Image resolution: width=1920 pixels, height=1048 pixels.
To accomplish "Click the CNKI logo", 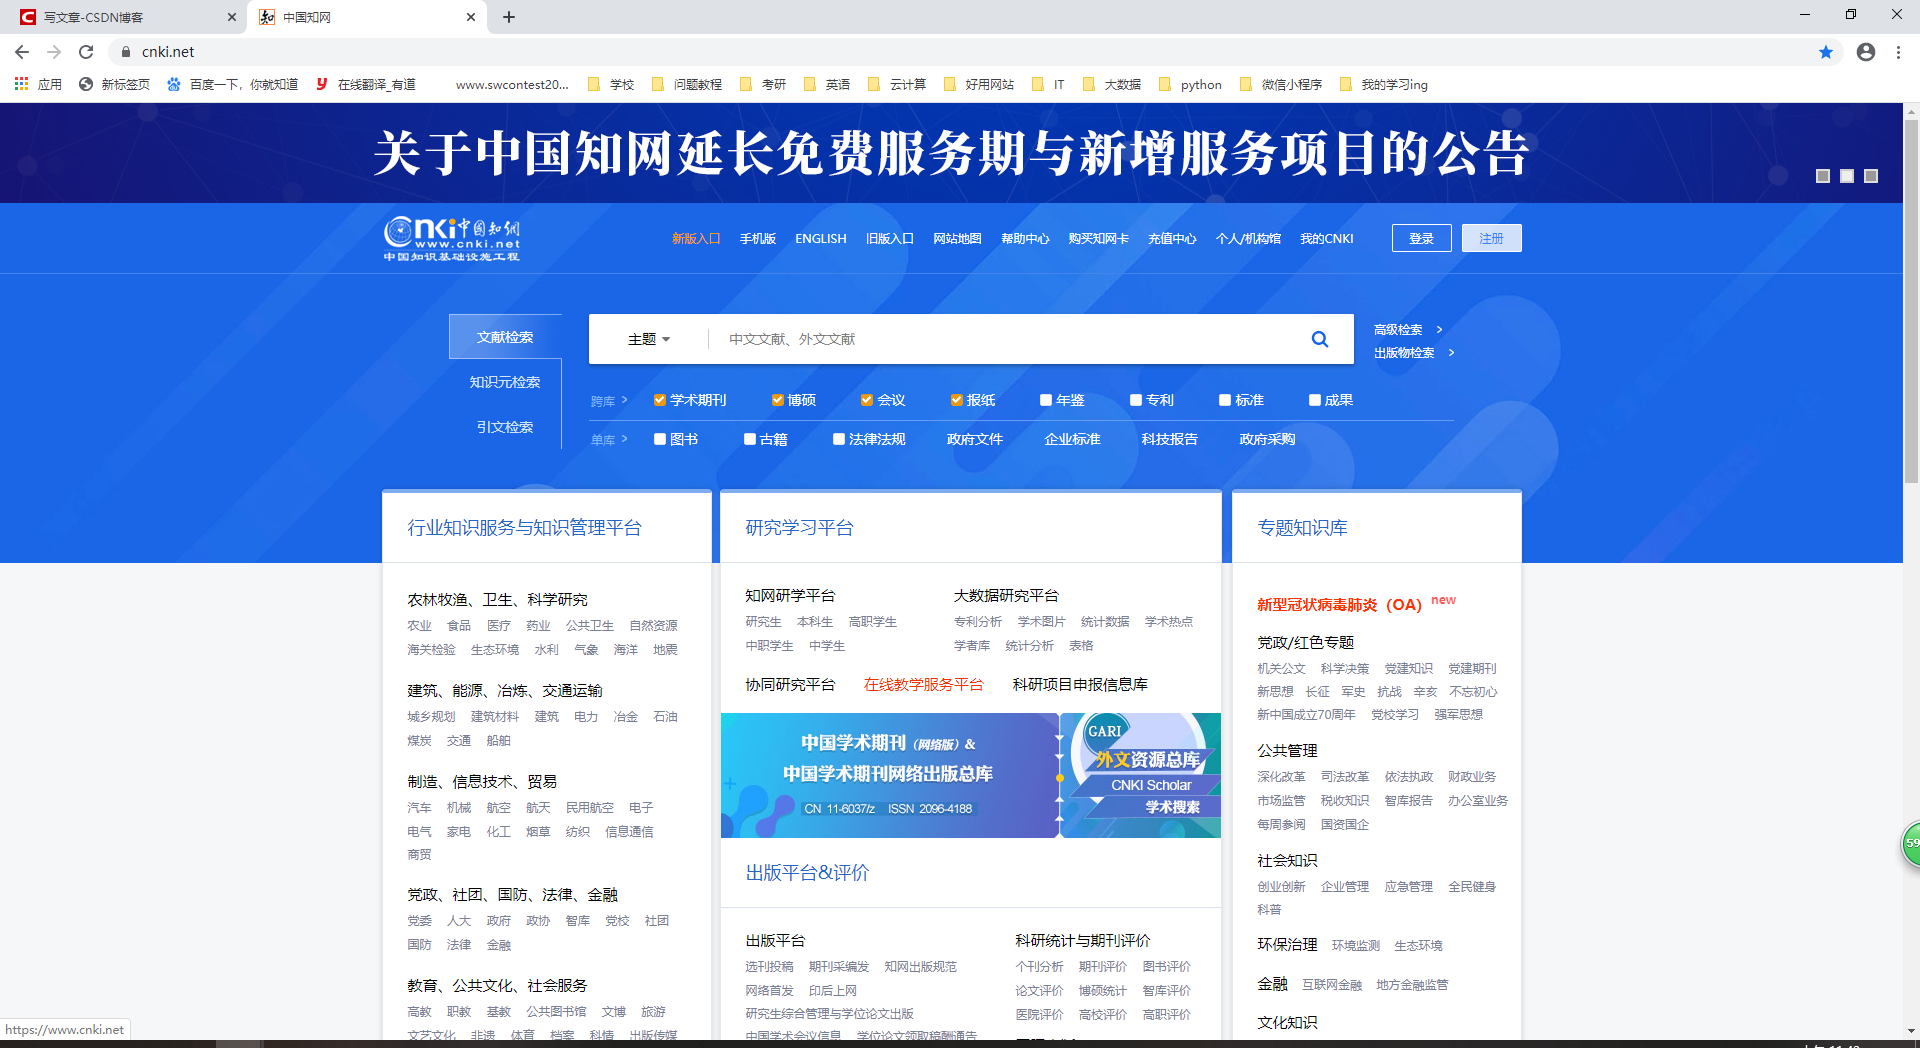I will pos(452,239).
